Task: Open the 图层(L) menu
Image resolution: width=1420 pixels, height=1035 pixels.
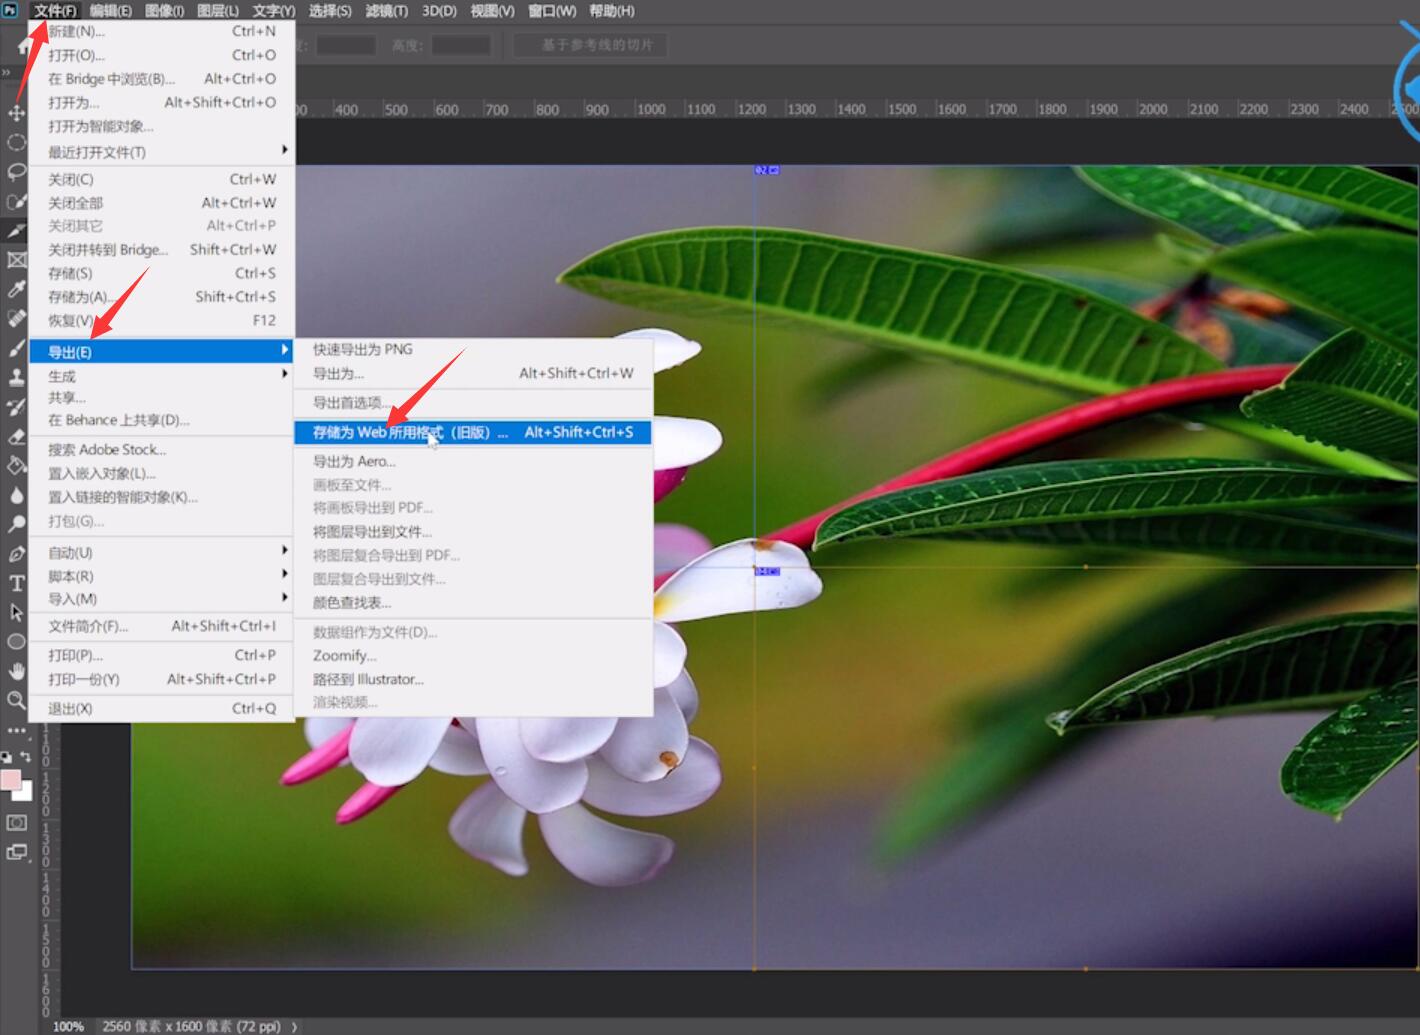Action: pos(218,10)
